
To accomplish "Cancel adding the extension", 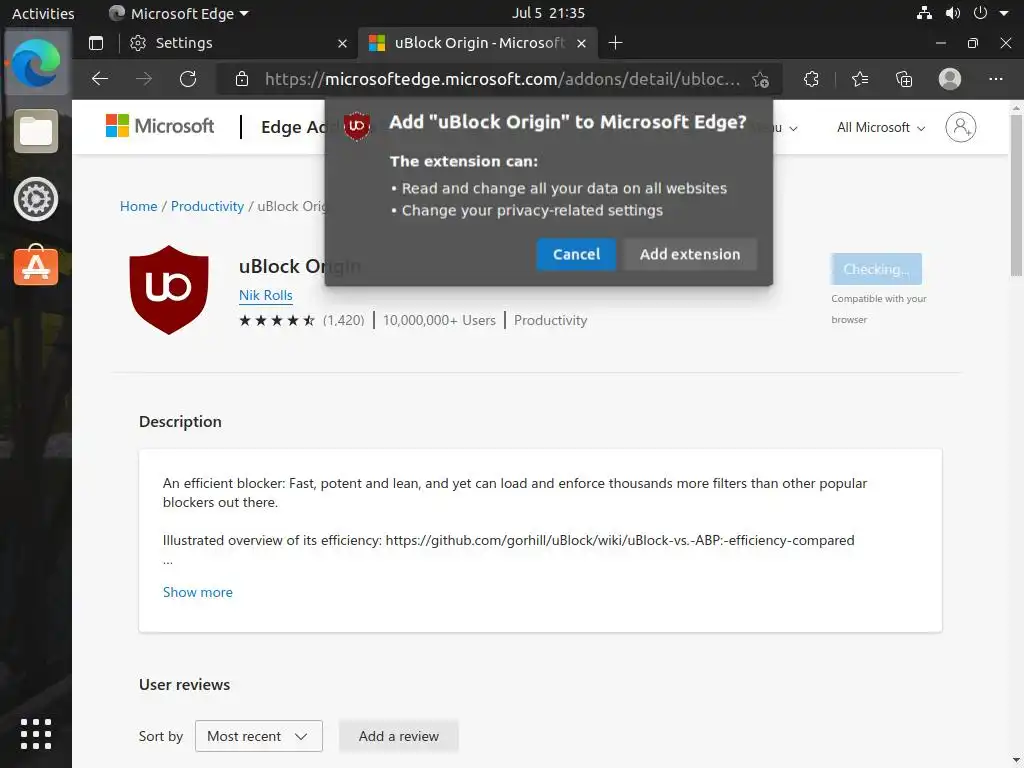I will point(576,254).
